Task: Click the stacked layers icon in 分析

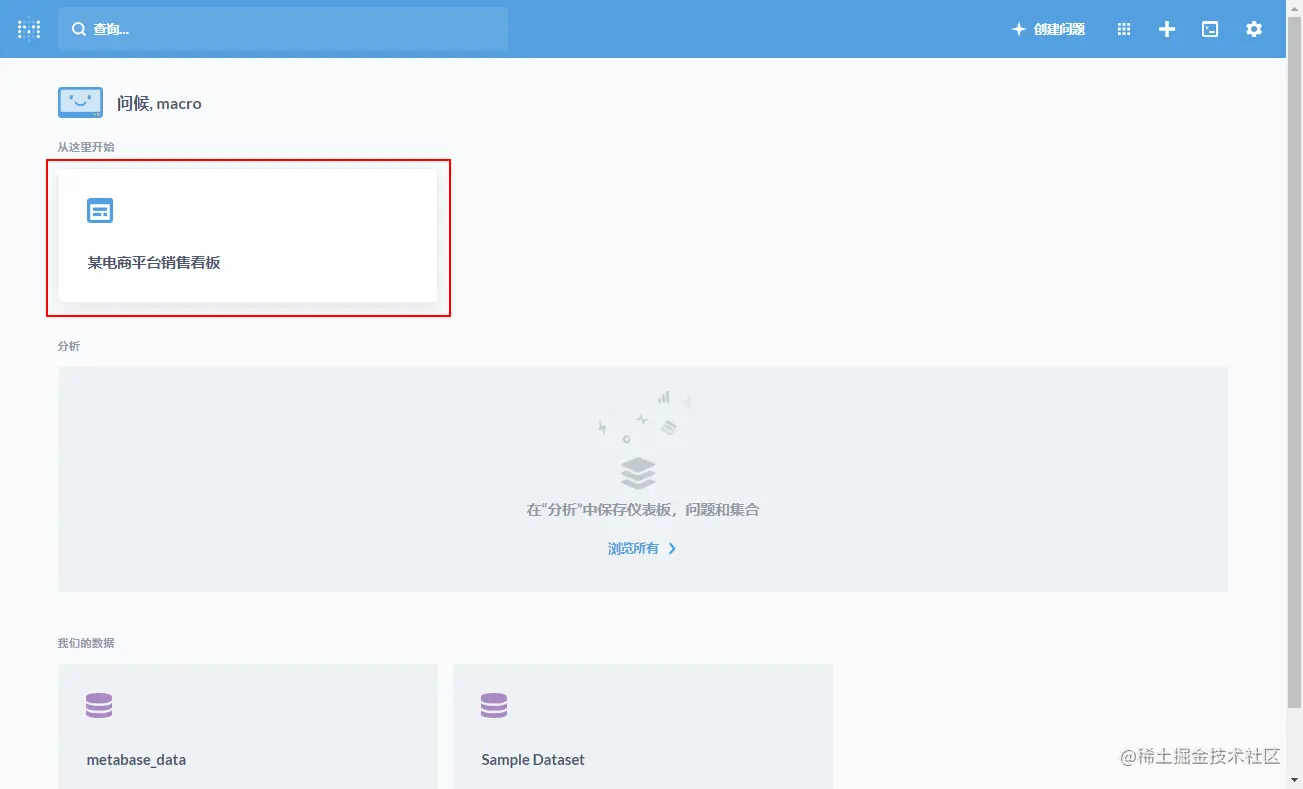Action: pyautogui.click(x=638, y=473)
